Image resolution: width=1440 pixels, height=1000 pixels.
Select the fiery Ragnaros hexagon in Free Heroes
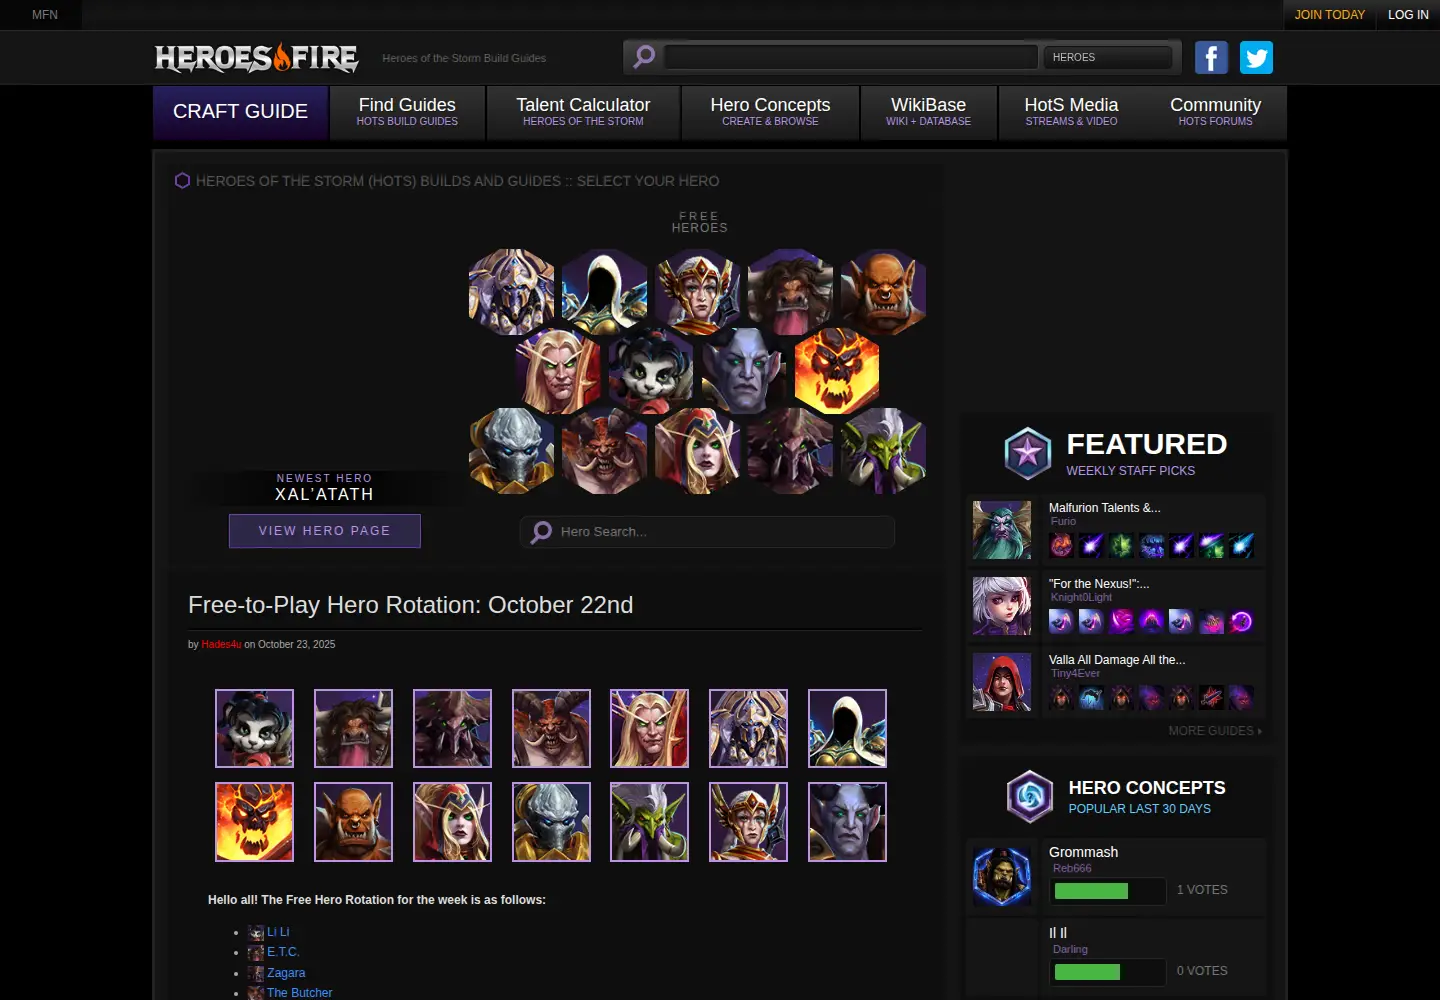837,371
